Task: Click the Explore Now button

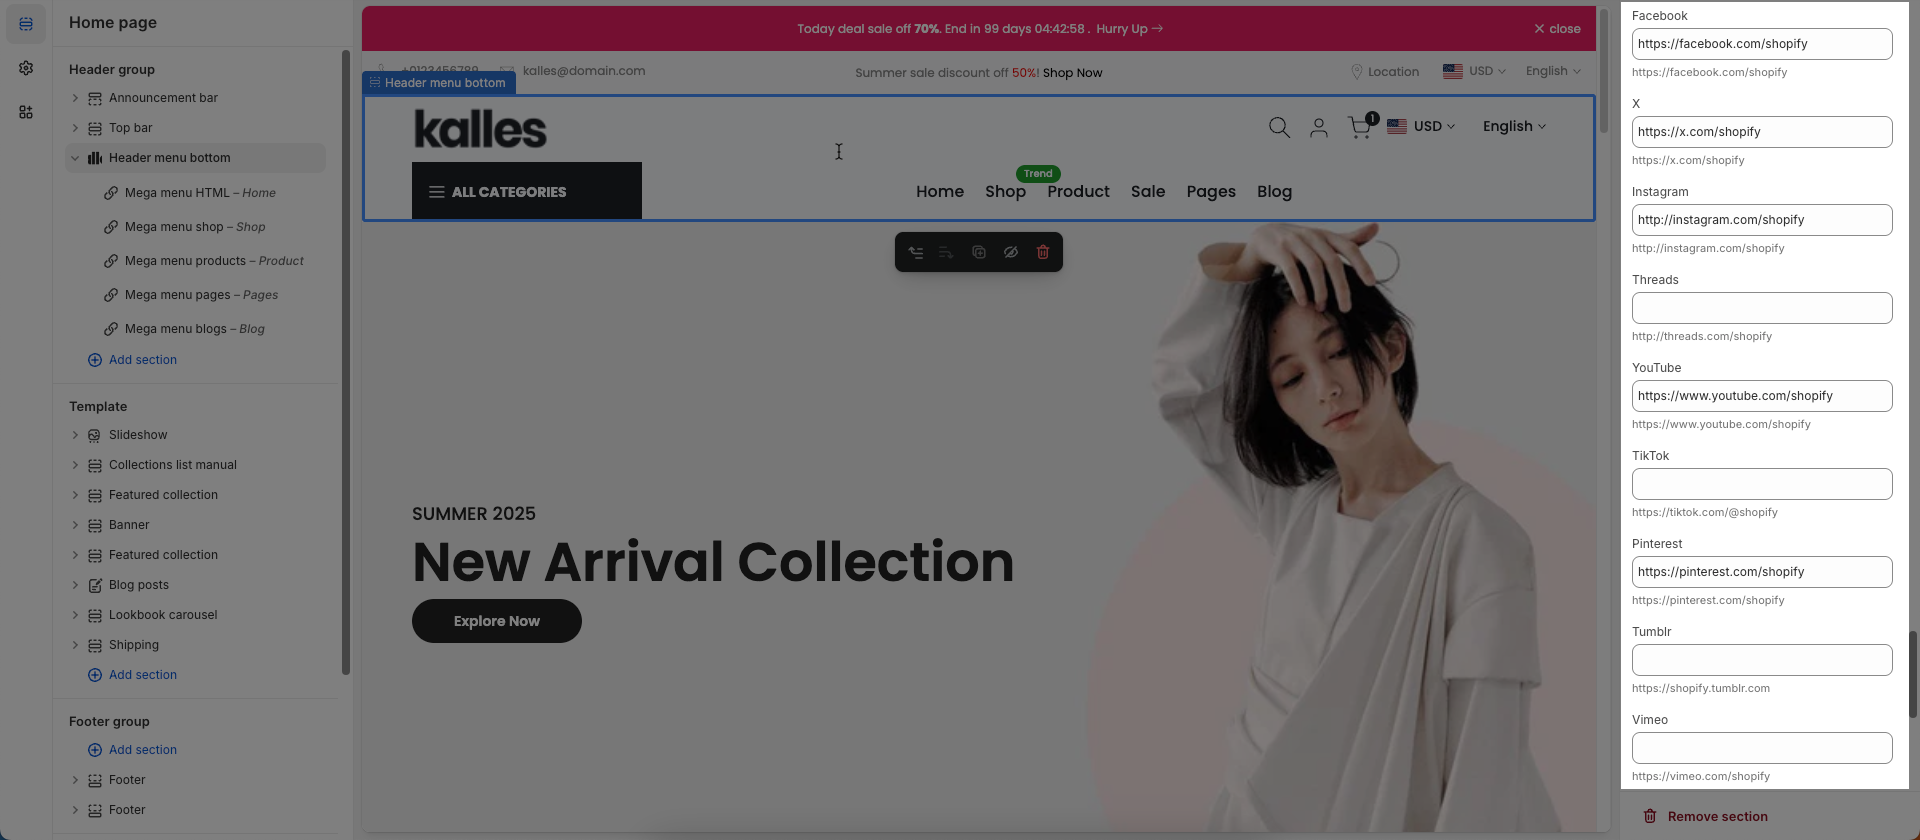Action: click(x=497, y=621)
